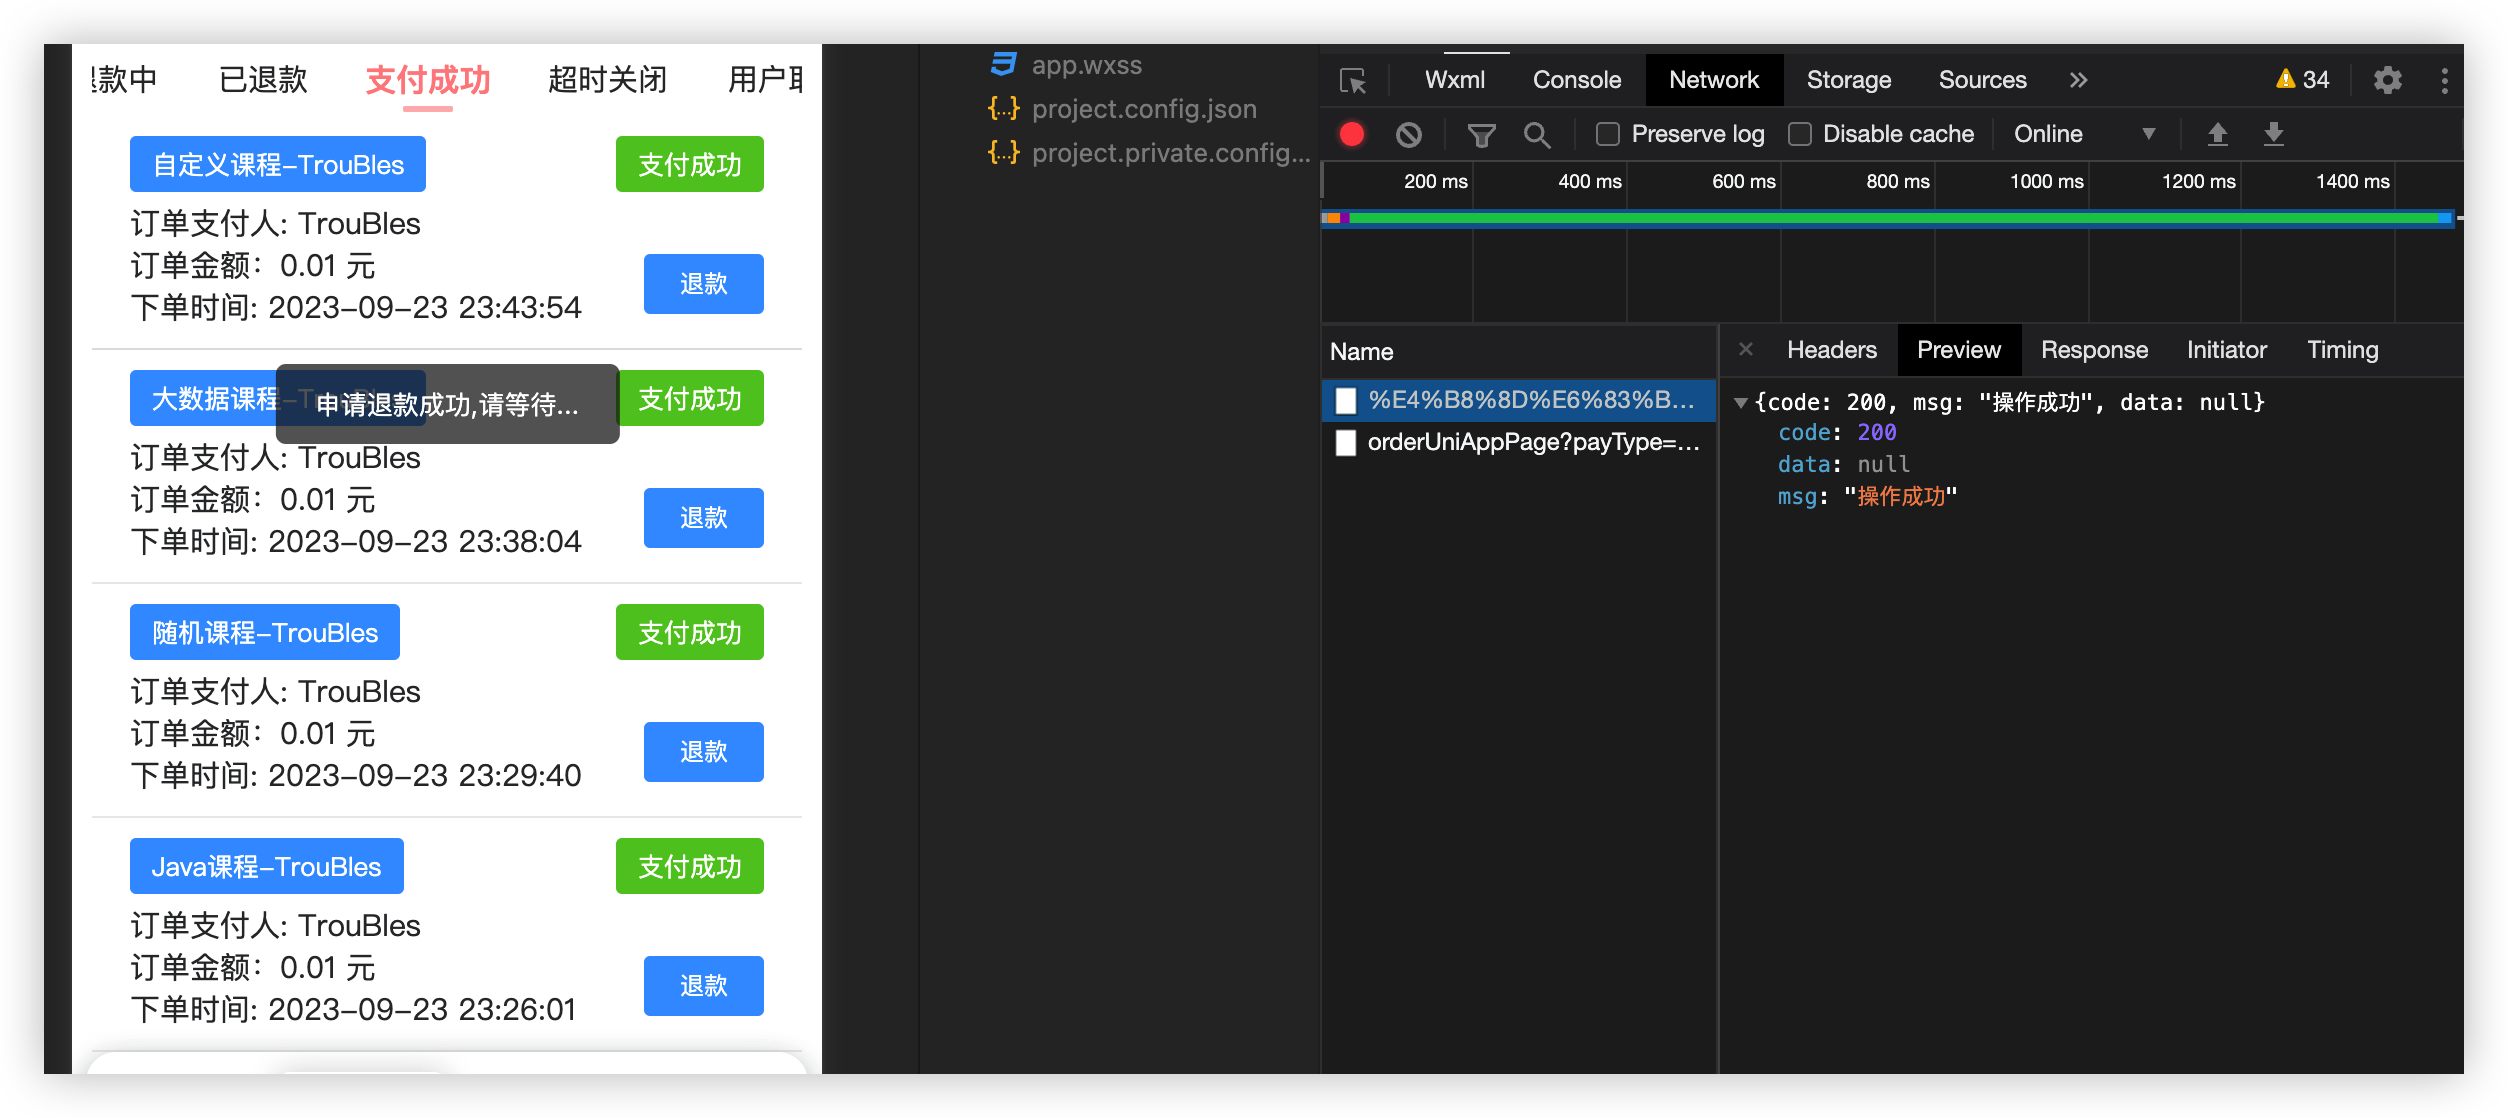Viewport: 2508px width, 1118px height.
Task: Click the import HAR upload arrow icon
Action: tap(2217, 134)
